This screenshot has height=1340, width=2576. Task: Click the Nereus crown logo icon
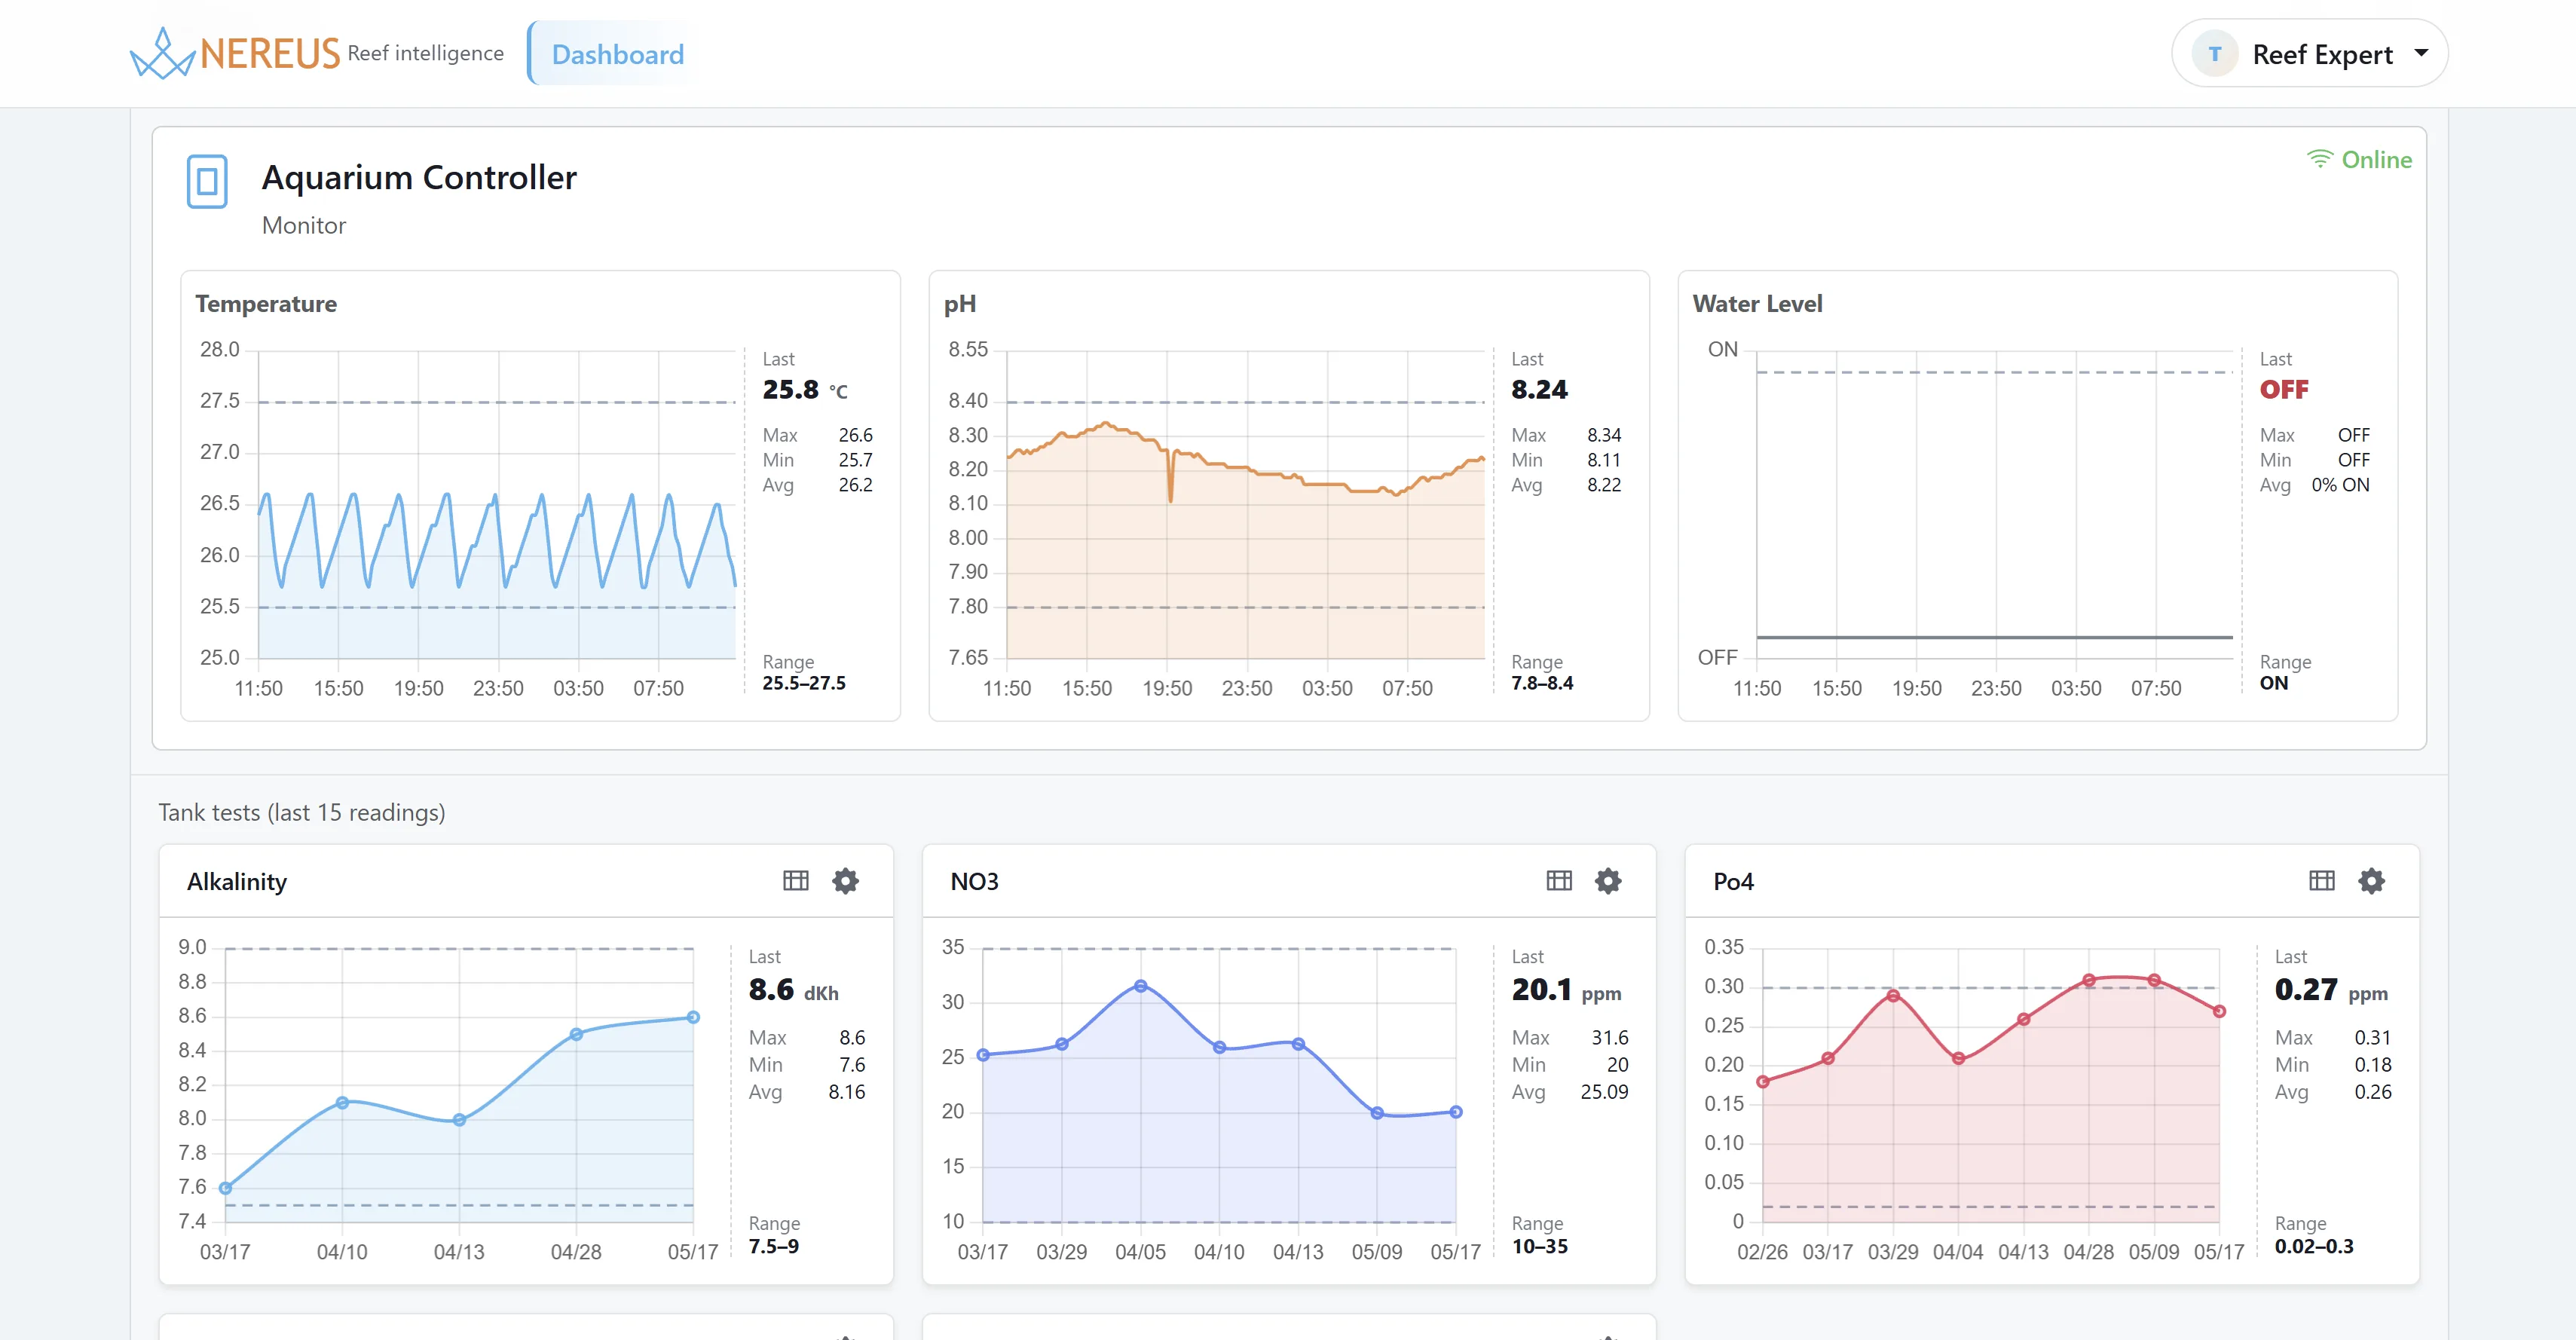coord(162,54)
